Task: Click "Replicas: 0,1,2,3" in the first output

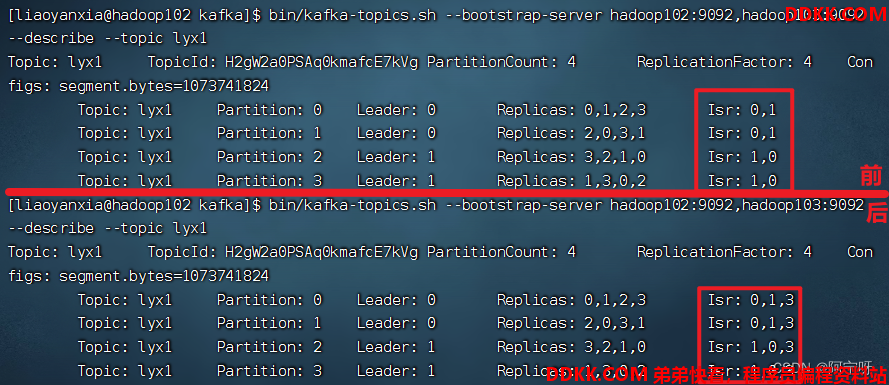Action: click(x=572, y=110)
